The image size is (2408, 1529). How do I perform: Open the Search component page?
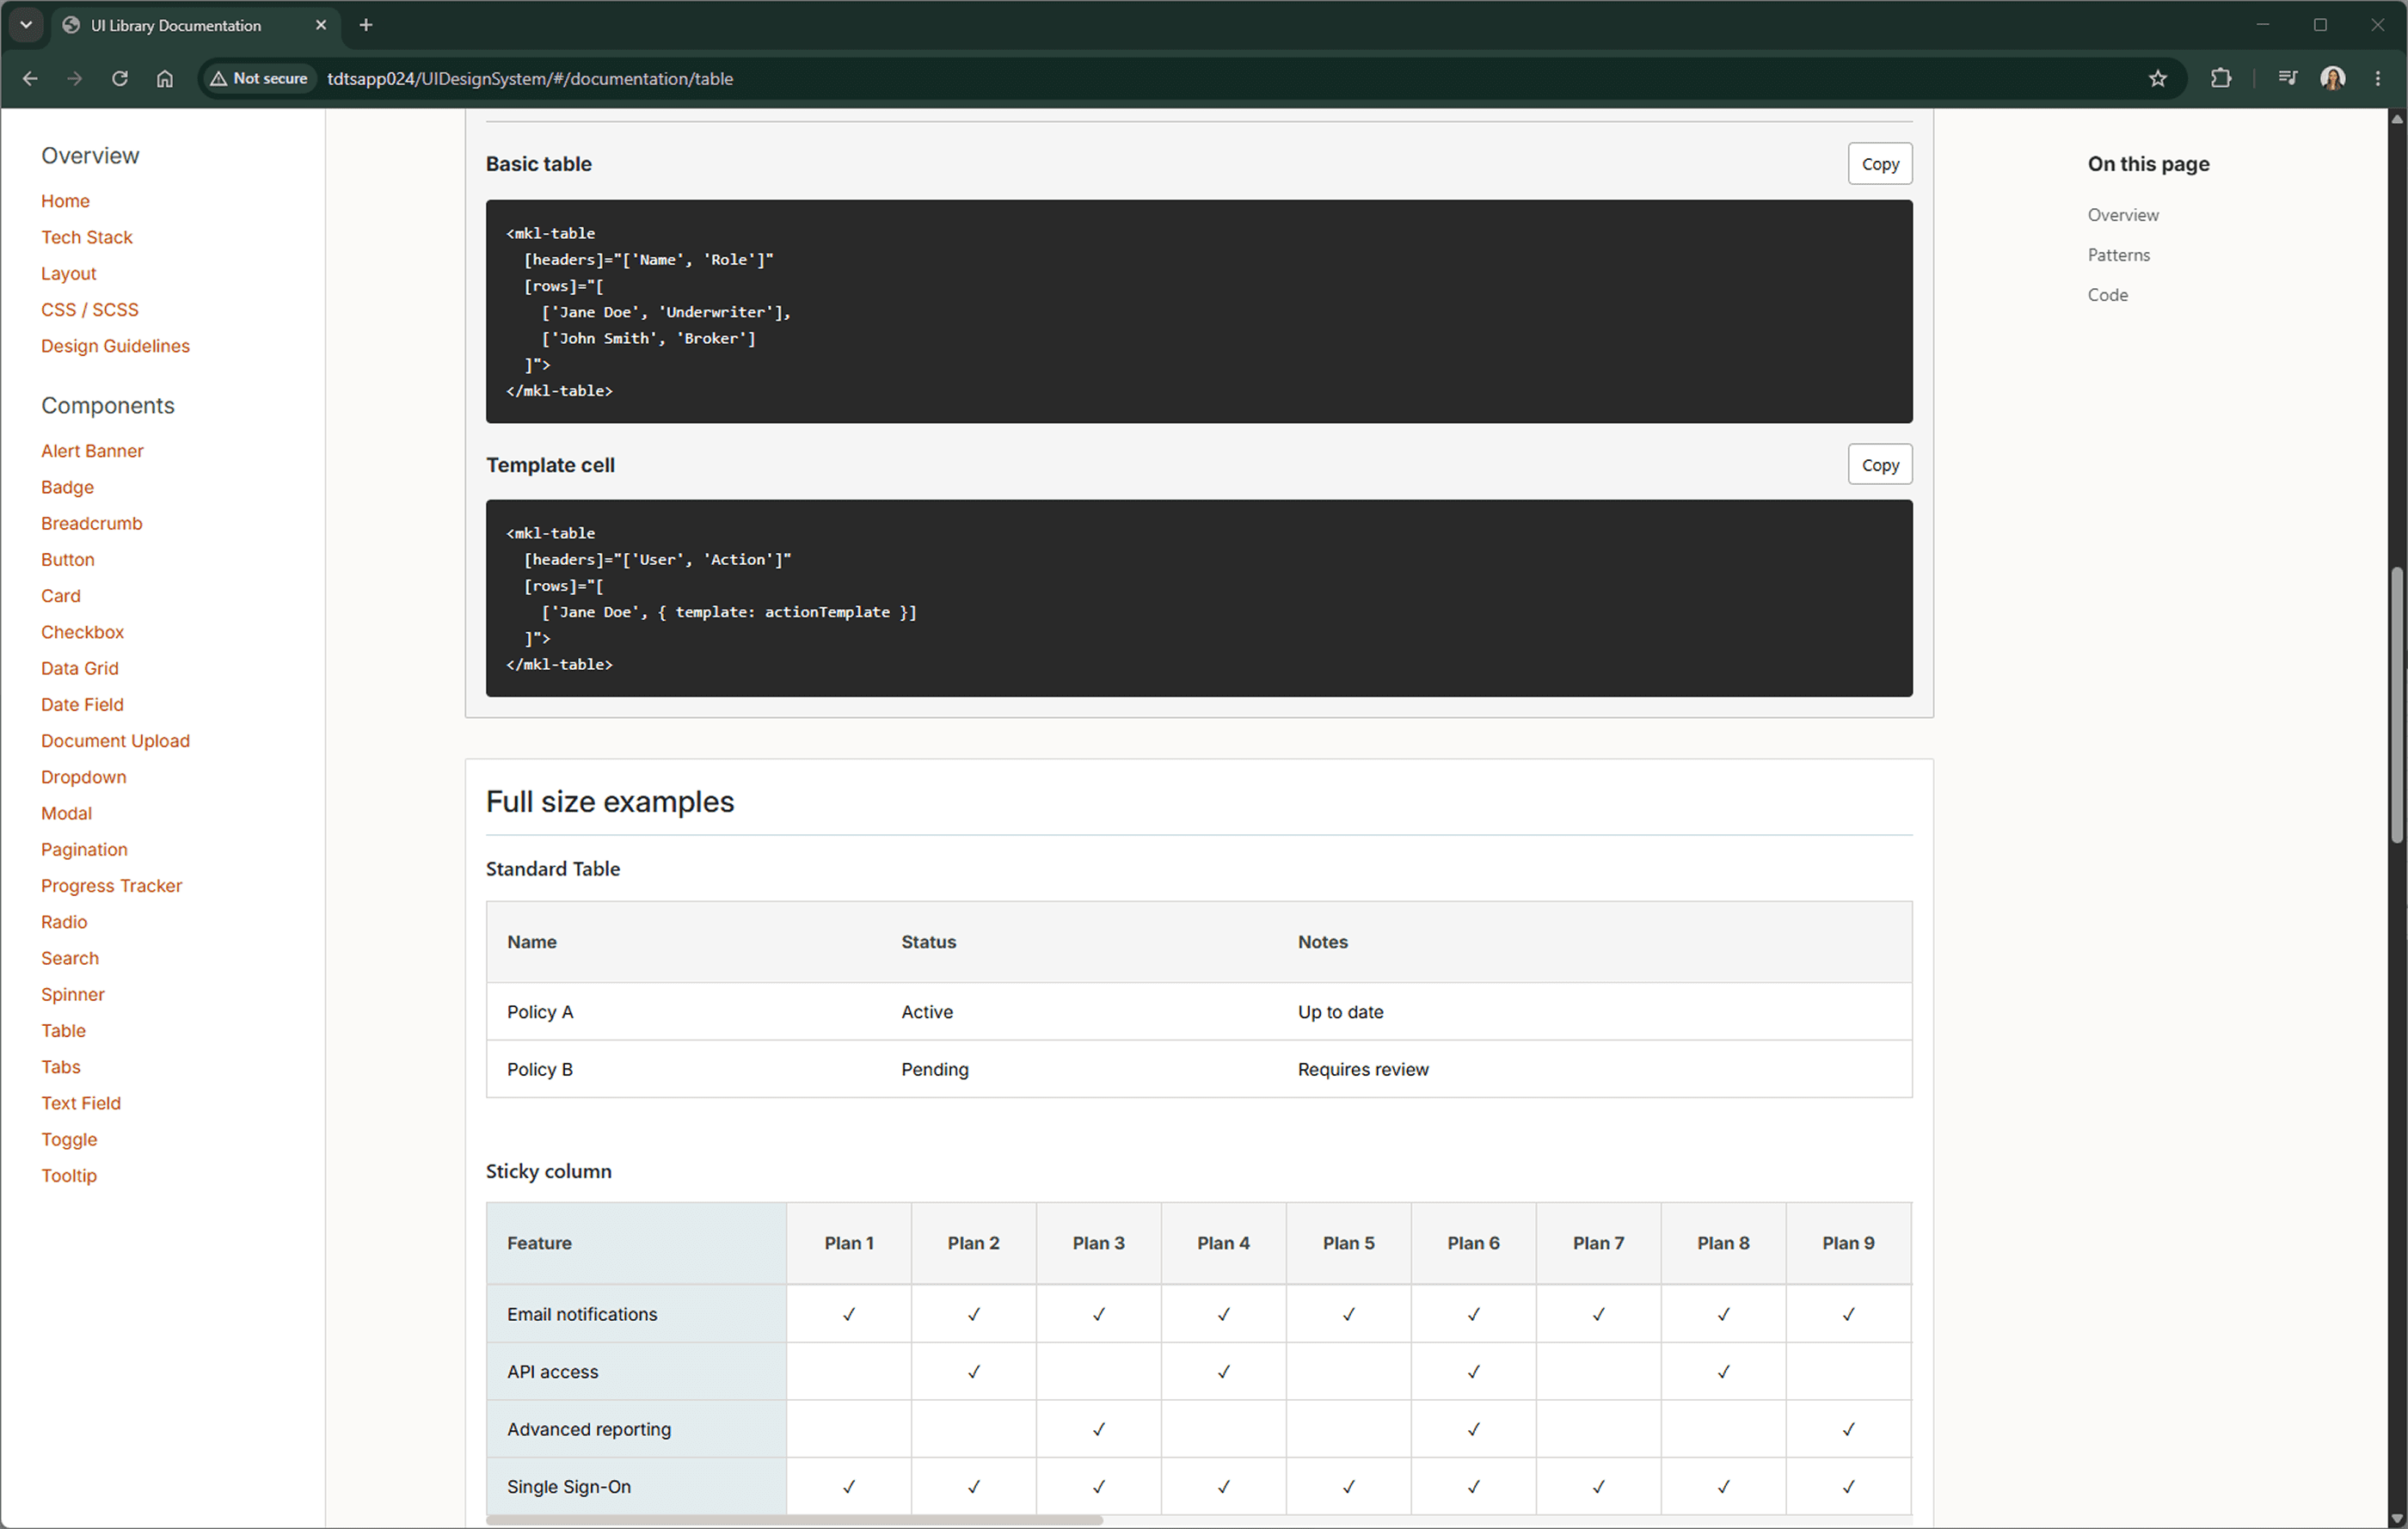click(x=70, y=958)
